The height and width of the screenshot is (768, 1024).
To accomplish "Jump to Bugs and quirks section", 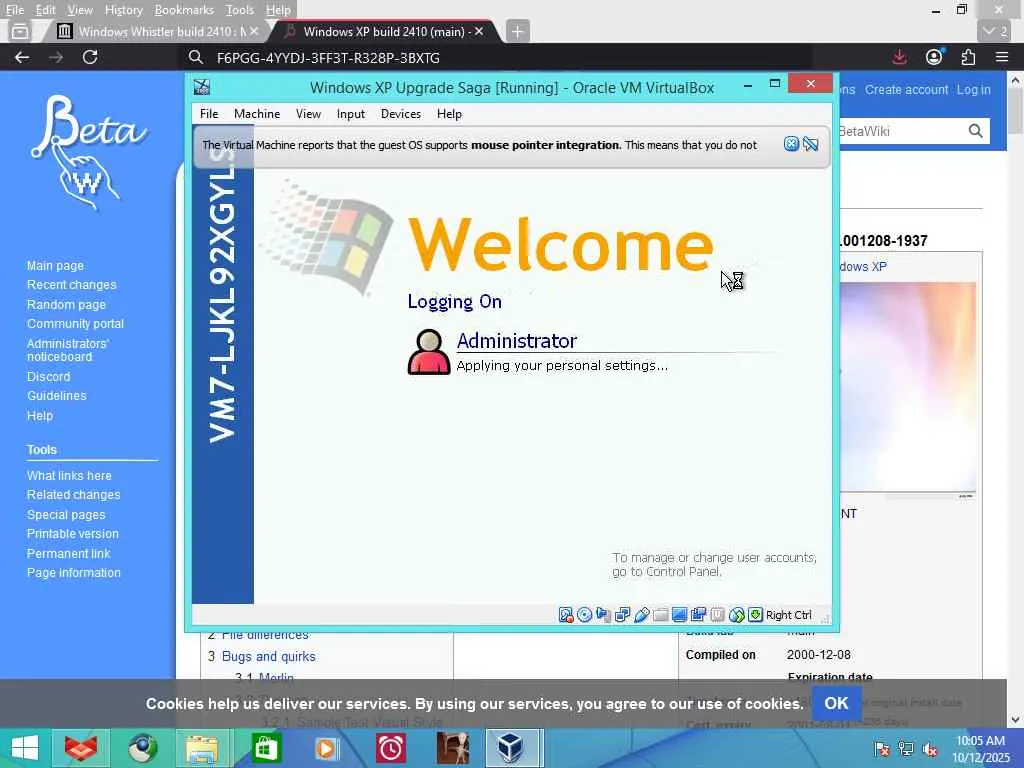I will tap(268, 656).
